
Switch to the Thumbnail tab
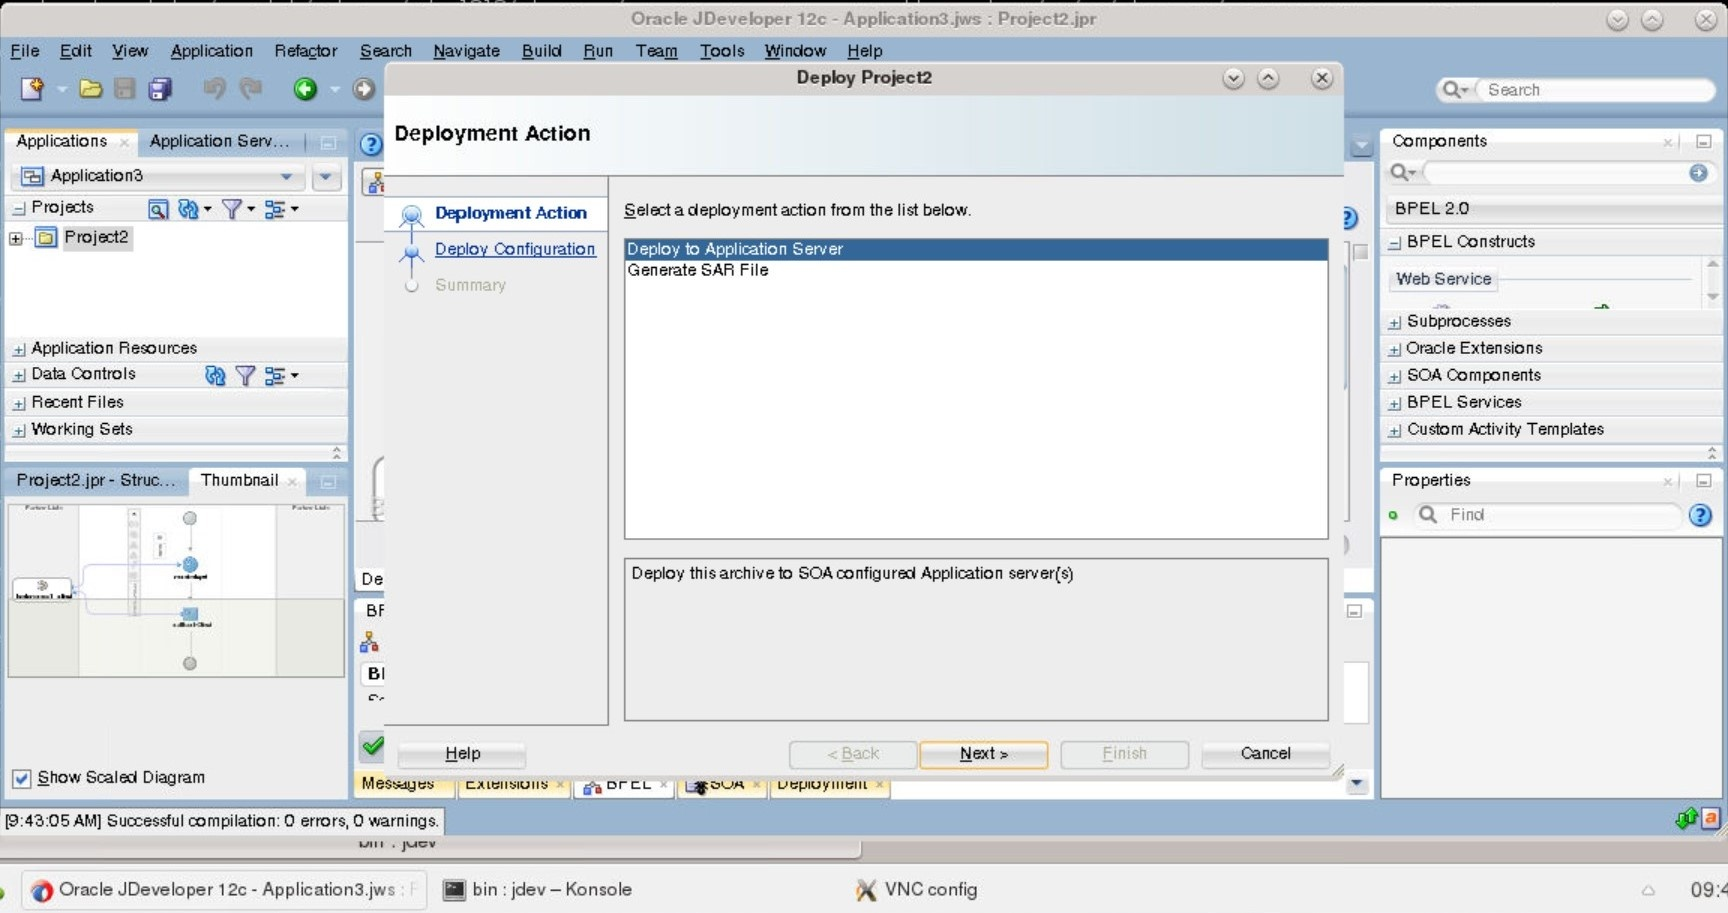pos(240,480)
